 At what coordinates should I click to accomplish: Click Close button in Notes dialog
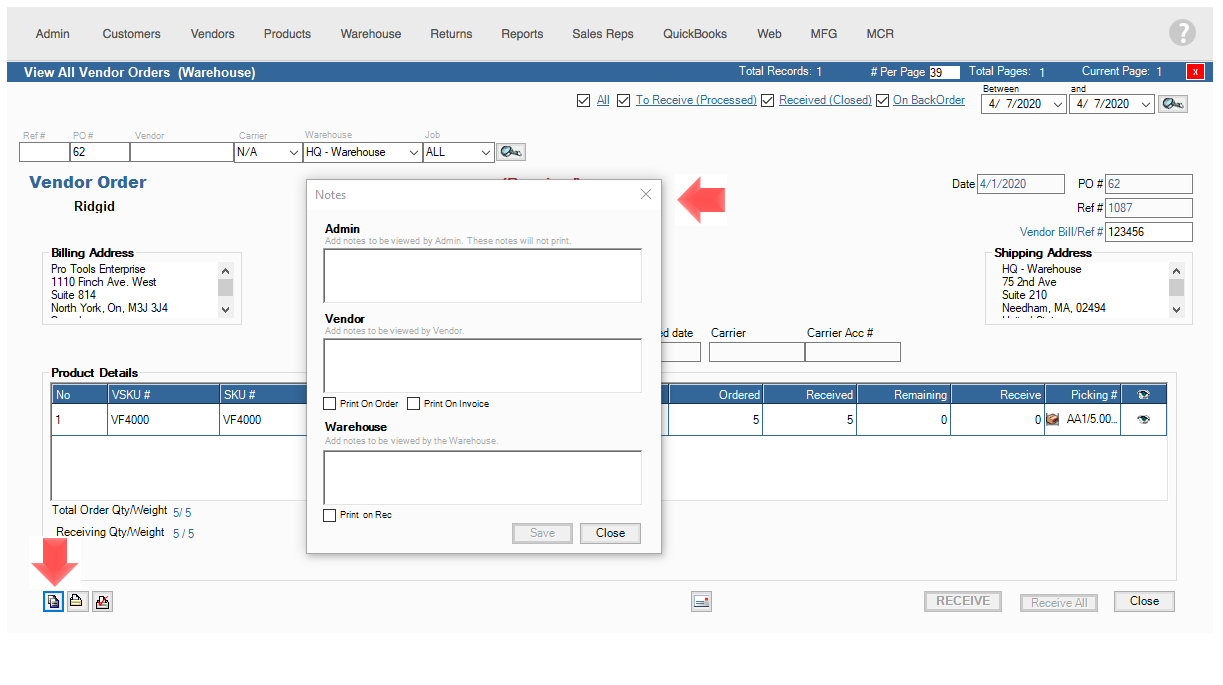coord(610,533)
